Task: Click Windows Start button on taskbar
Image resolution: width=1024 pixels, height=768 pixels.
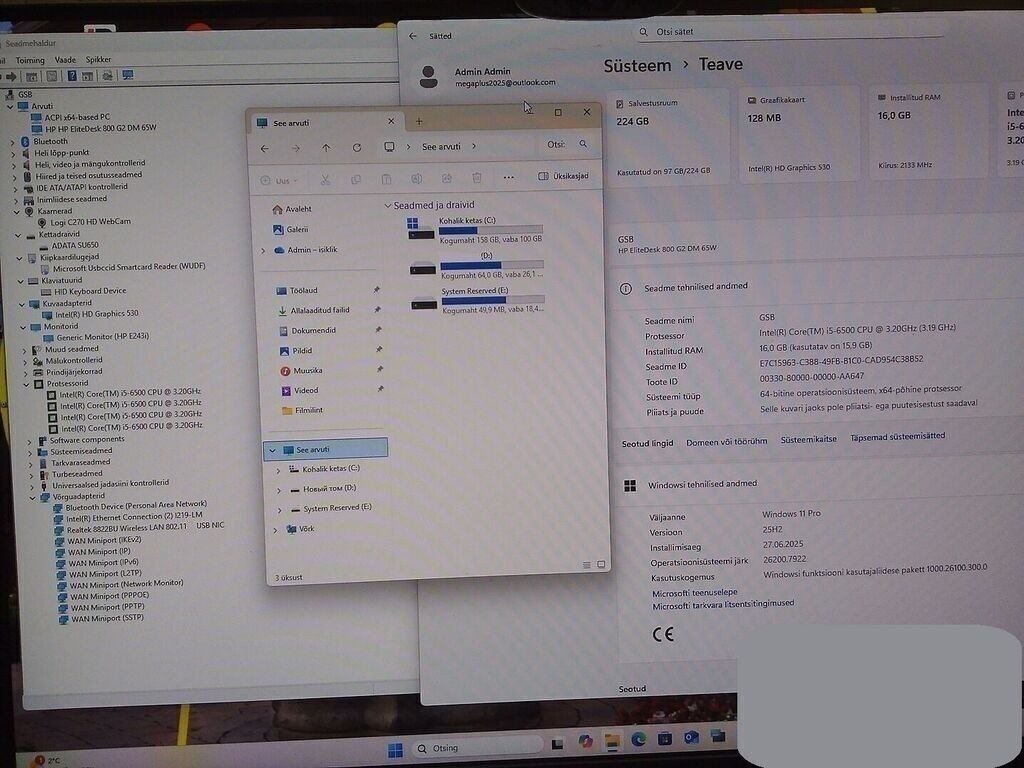Action: (395, 750)
